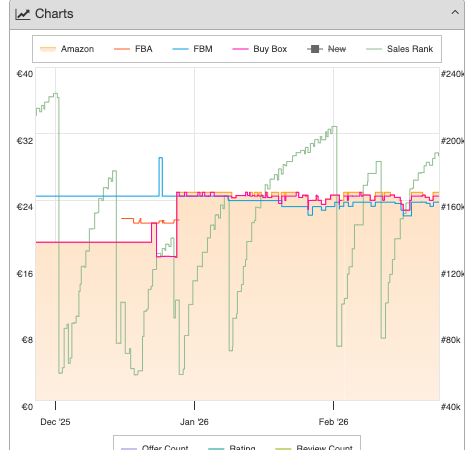Click the Charts line-graph icon

click(x=23, y=14)
